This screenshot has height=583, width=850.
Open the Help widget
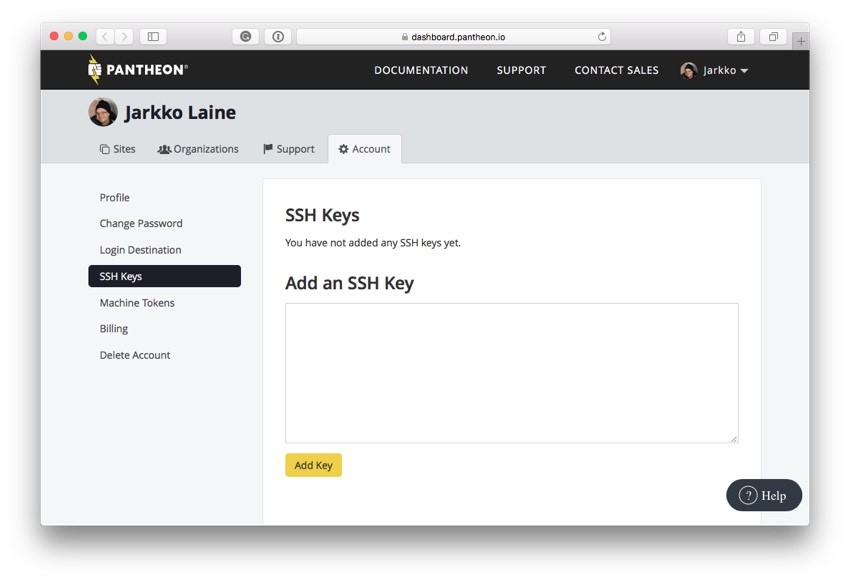(x=764, y=495)
